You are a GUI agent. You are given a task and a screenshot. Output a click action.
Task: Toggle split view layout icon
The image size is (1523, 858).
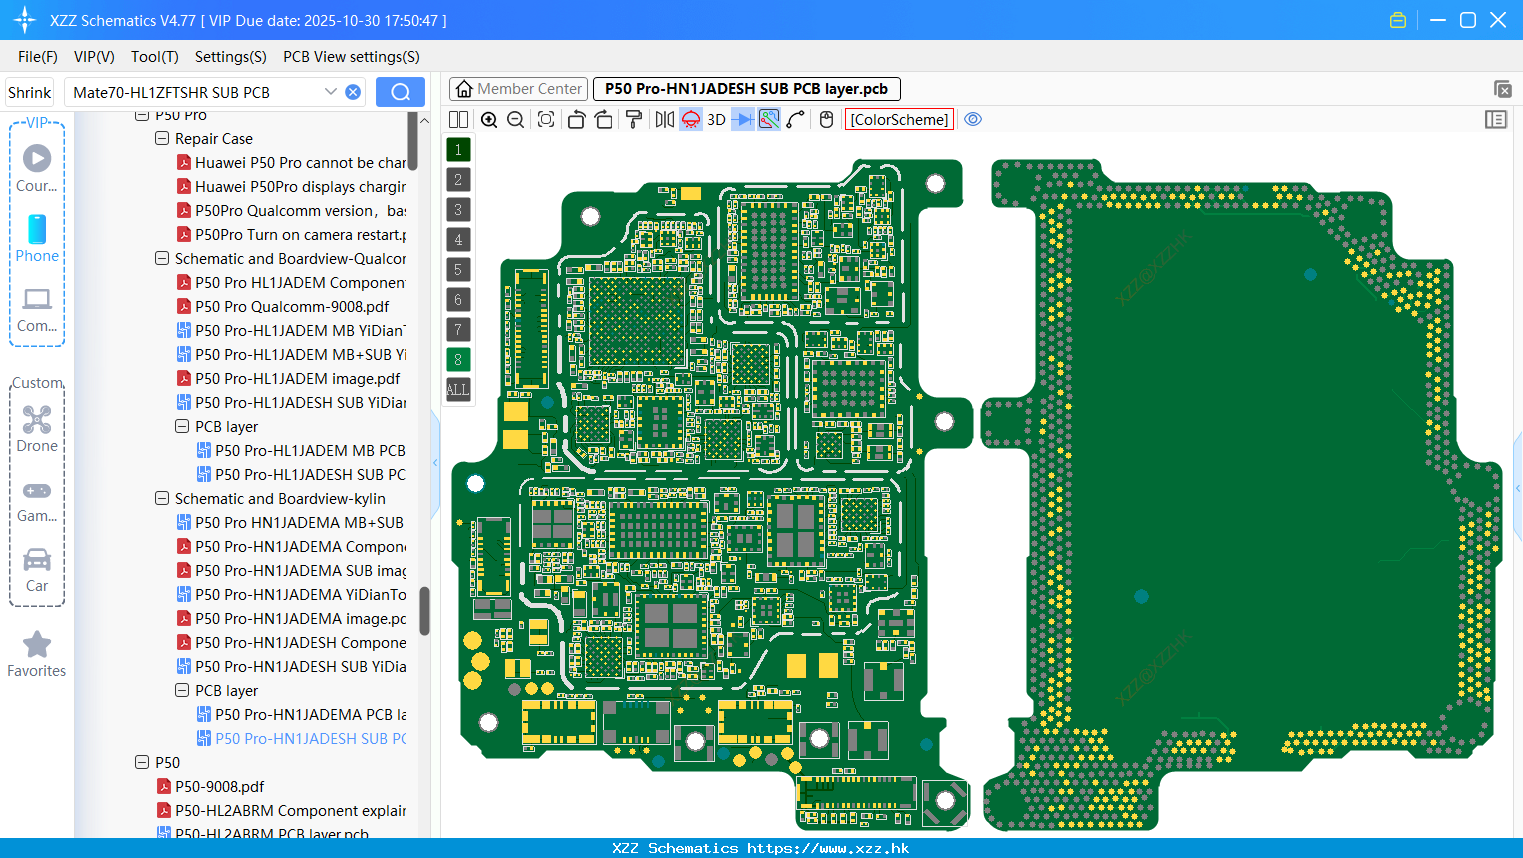(458, 119)
